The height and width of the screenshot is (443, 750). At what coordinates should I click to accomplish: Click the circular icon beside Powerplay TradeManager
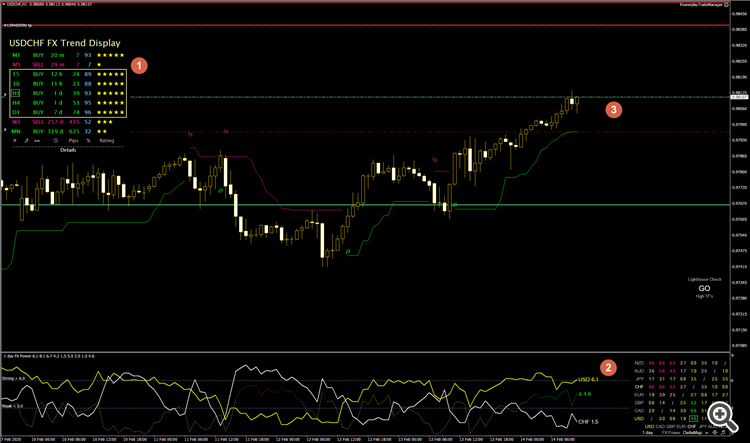pos(726,5)
